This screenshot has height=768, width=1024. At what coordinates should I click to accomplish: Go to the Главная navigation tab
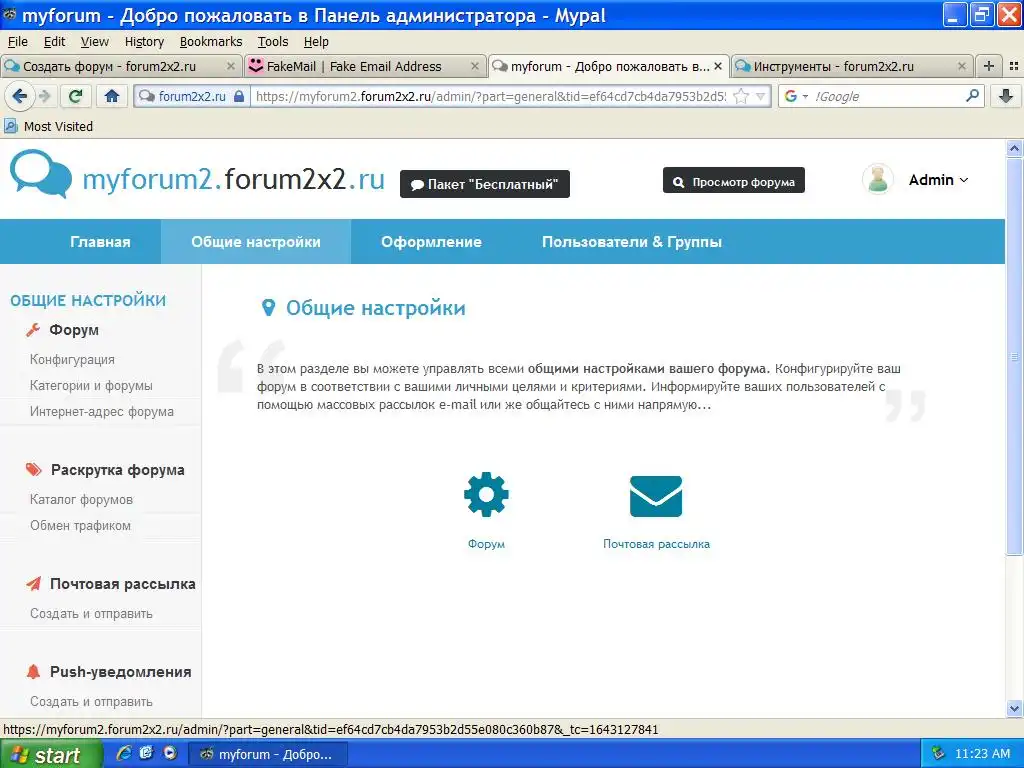(x=101, y=242)
